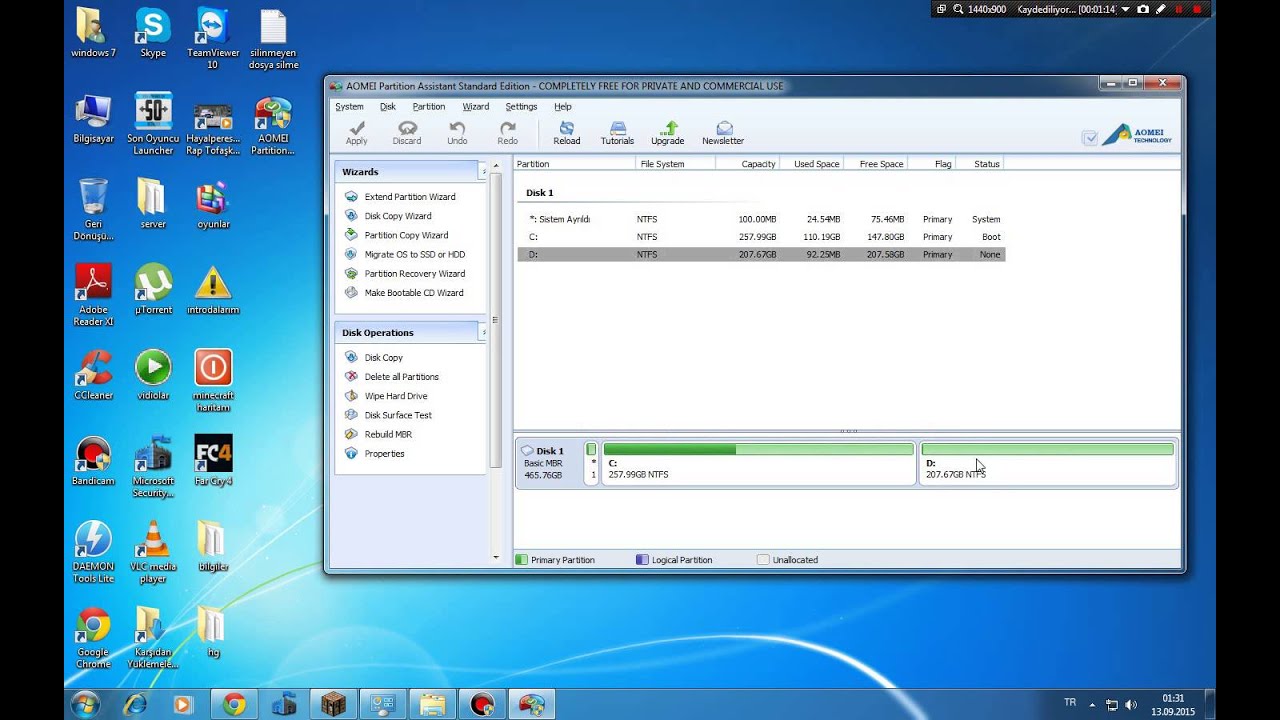
Task: Click the Disk 1 heading in partition list
Action: 540,193
